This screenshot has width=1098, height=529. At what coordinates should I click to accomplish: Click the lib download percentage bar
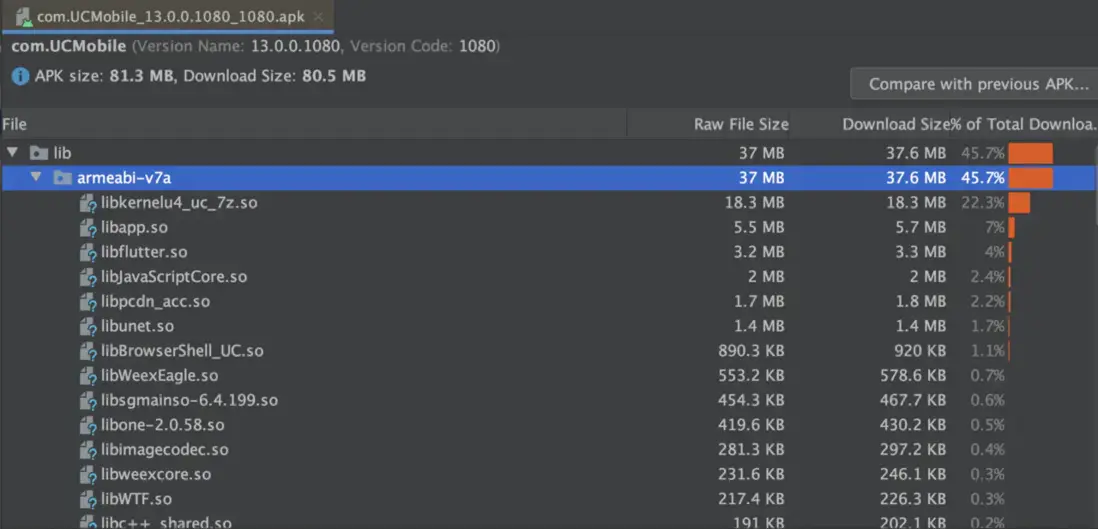coord(1030,153)
